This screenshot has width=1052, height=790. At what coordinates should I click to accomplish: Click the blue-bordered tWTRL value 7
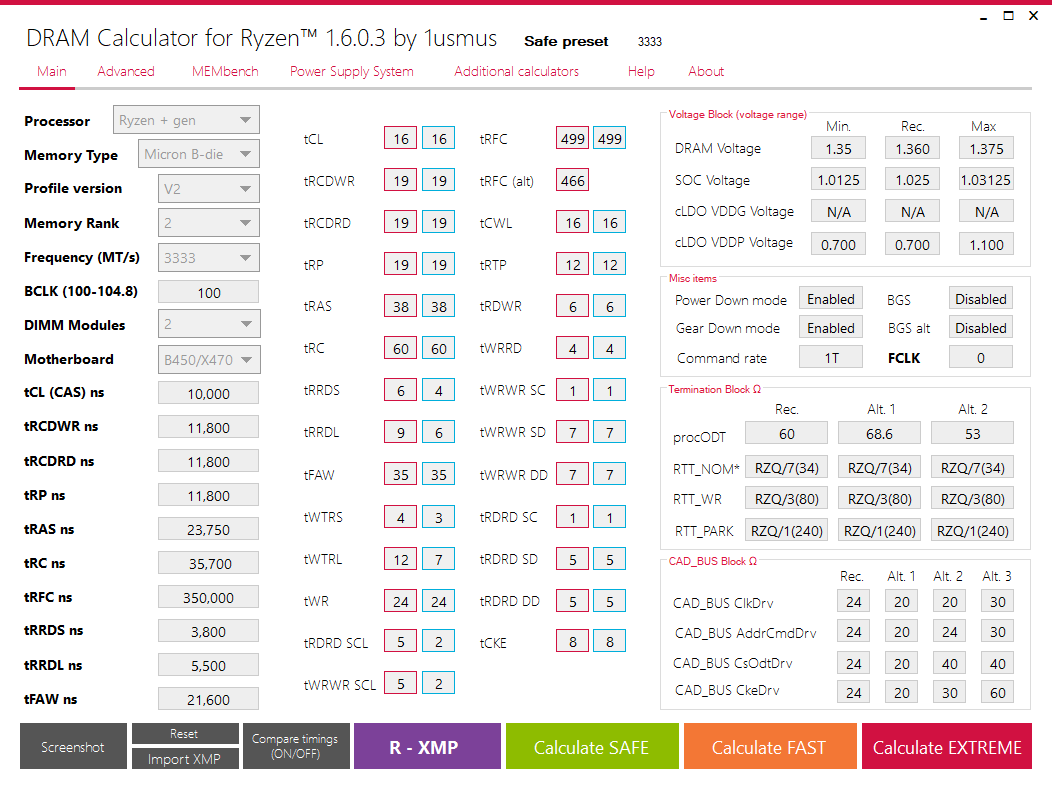point(439,559)
